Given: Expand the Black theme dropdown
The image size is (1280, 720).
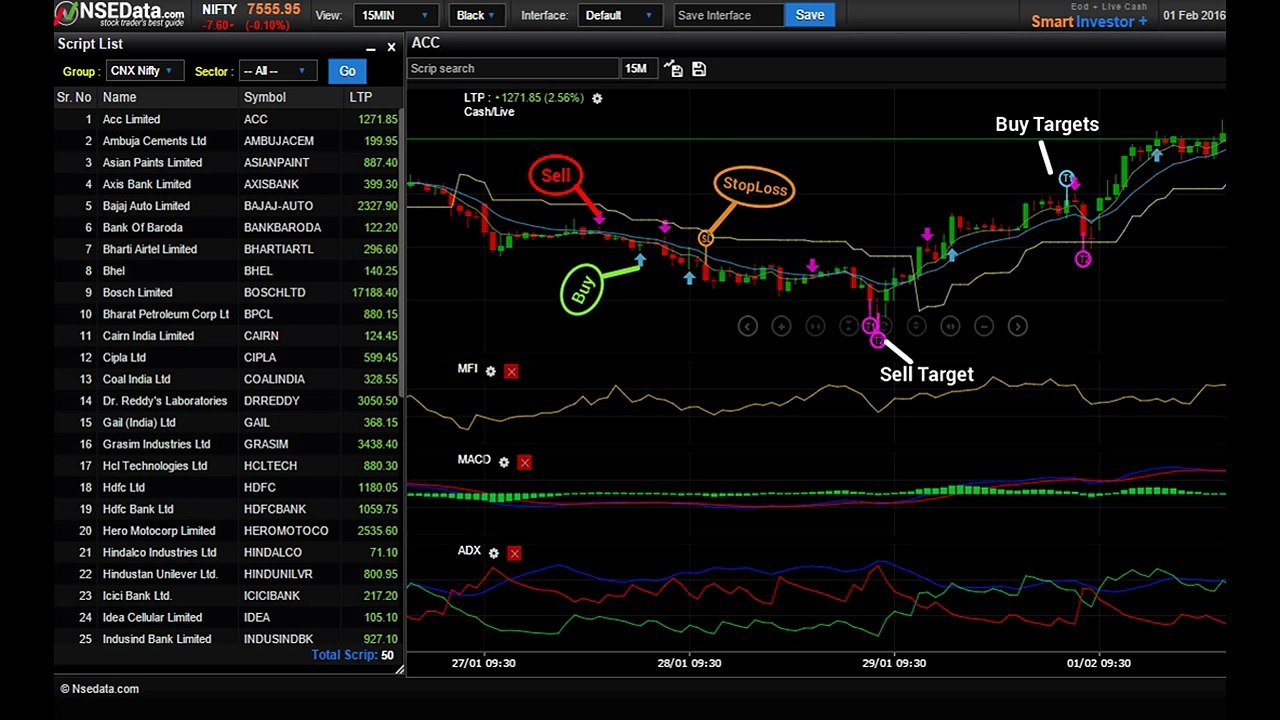Looking at the screenshot, I should 476,15.
